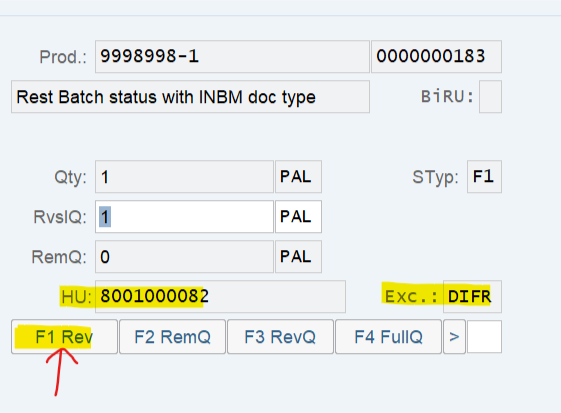This screenshot has width=561, height=413.
Task: Select the RvslQ PAL unit field
Action: click(298, 217)
